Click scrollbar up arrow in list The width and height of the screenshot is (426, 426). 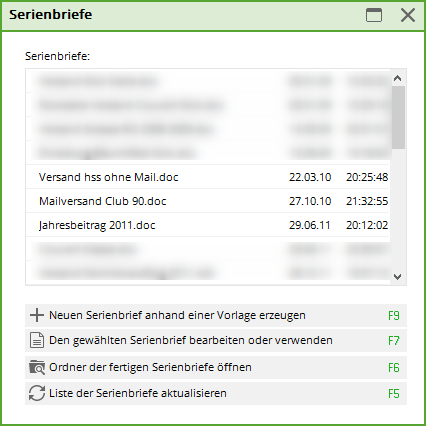click(x=397, y=78)
